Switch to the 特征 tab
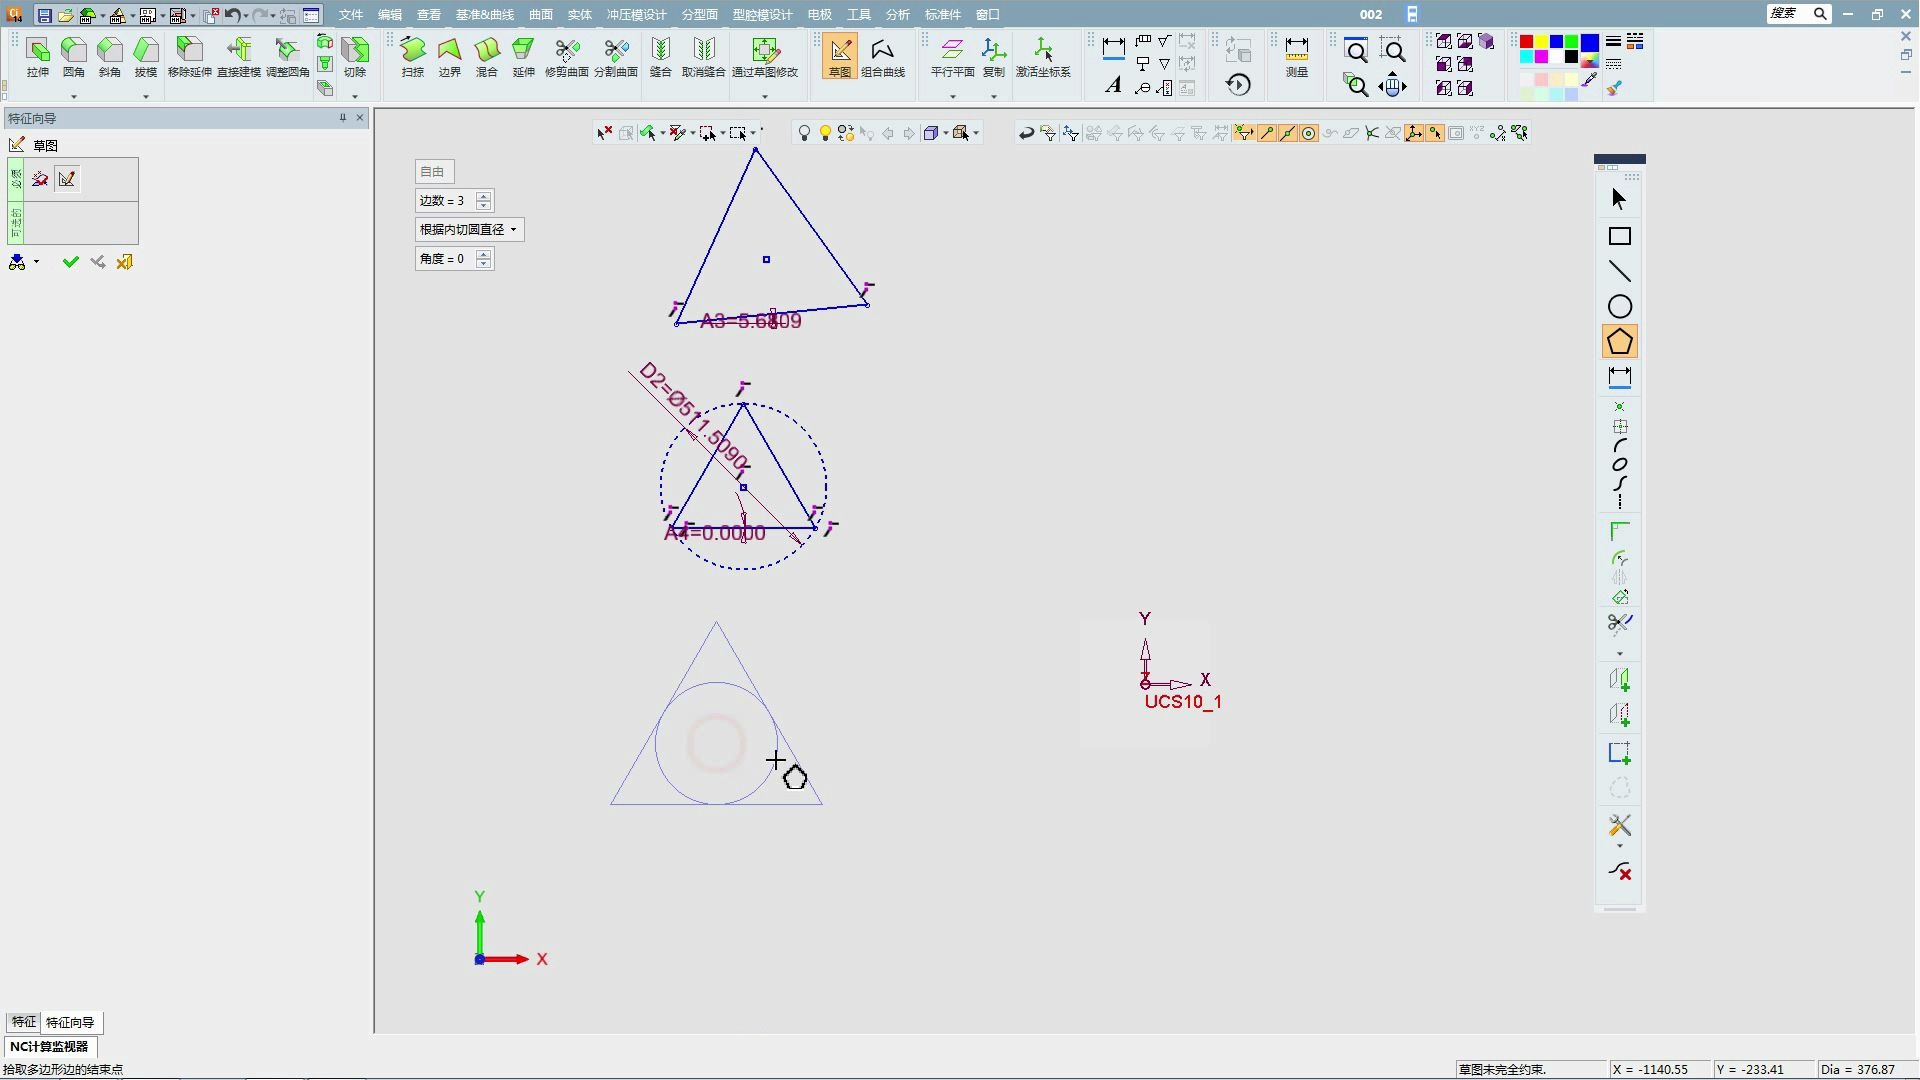The image size is (1920, 1080). [23, 1022]
